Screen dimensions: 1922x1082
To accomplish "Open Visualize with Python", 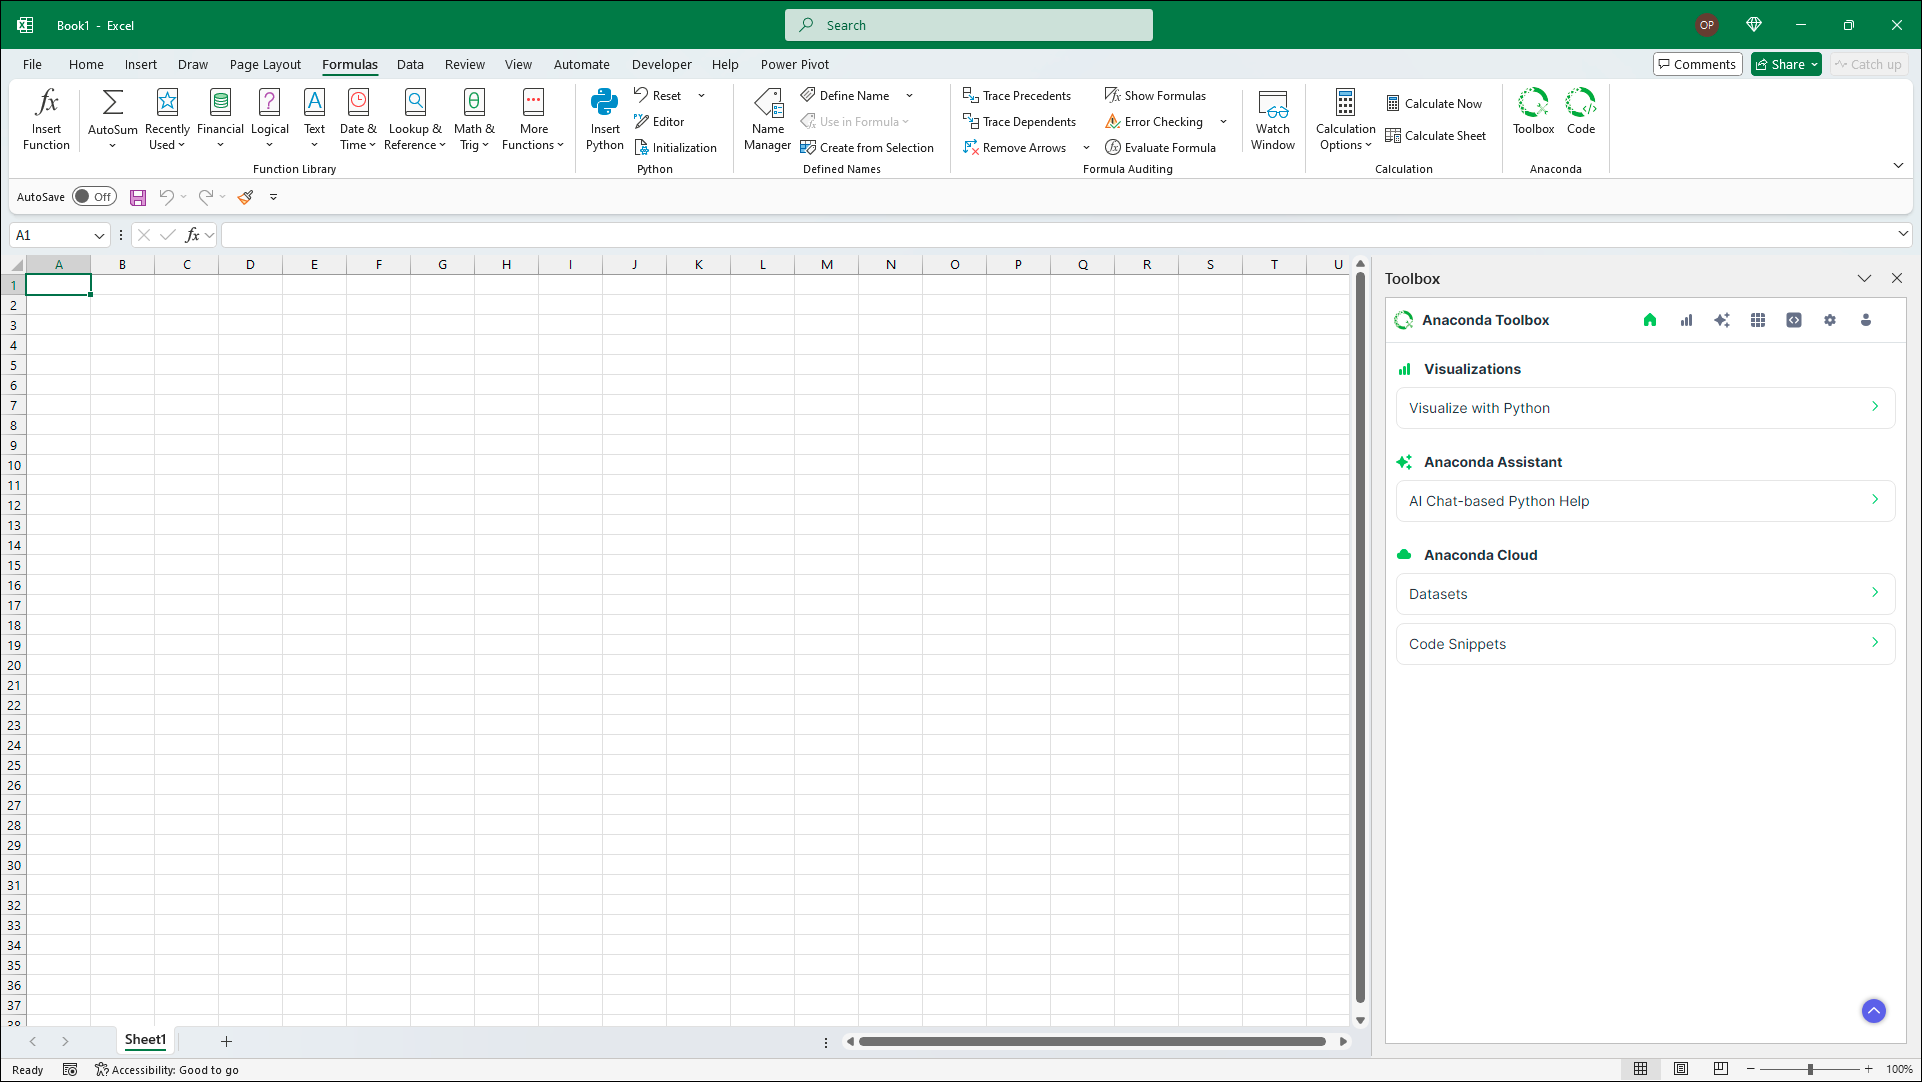I will 1645,408.
